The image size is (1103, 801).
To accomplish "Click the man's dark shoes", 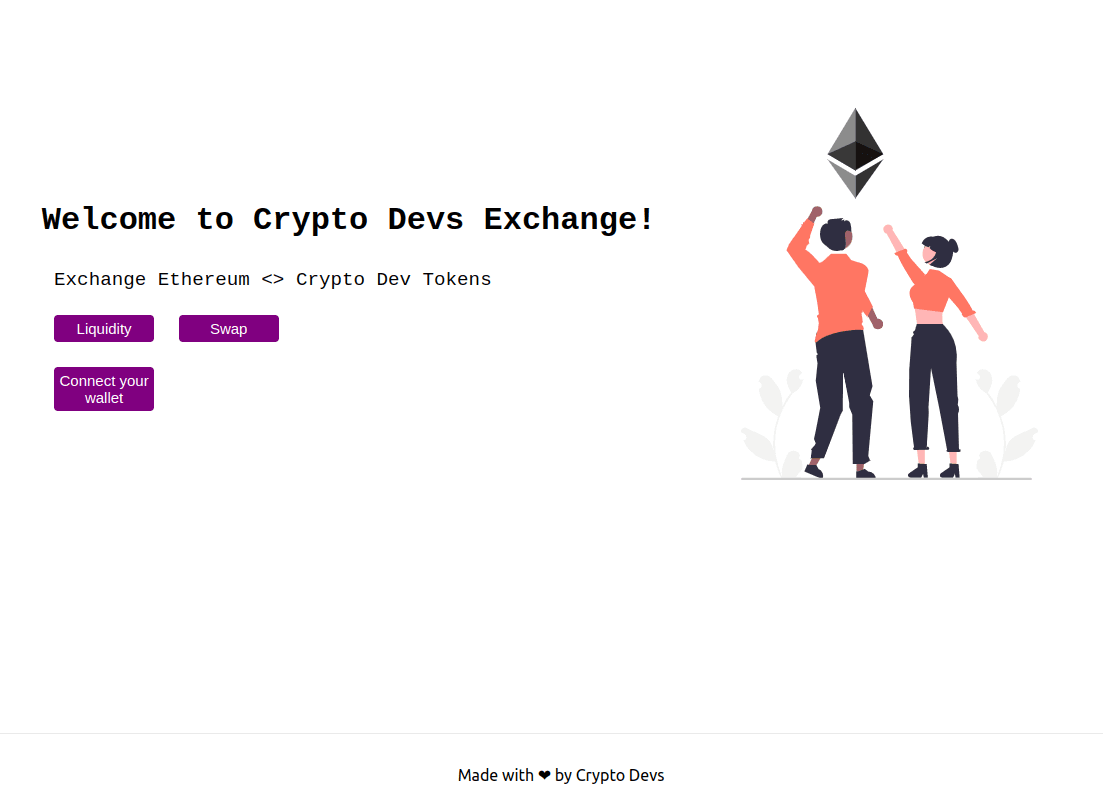I will point(839,471).
